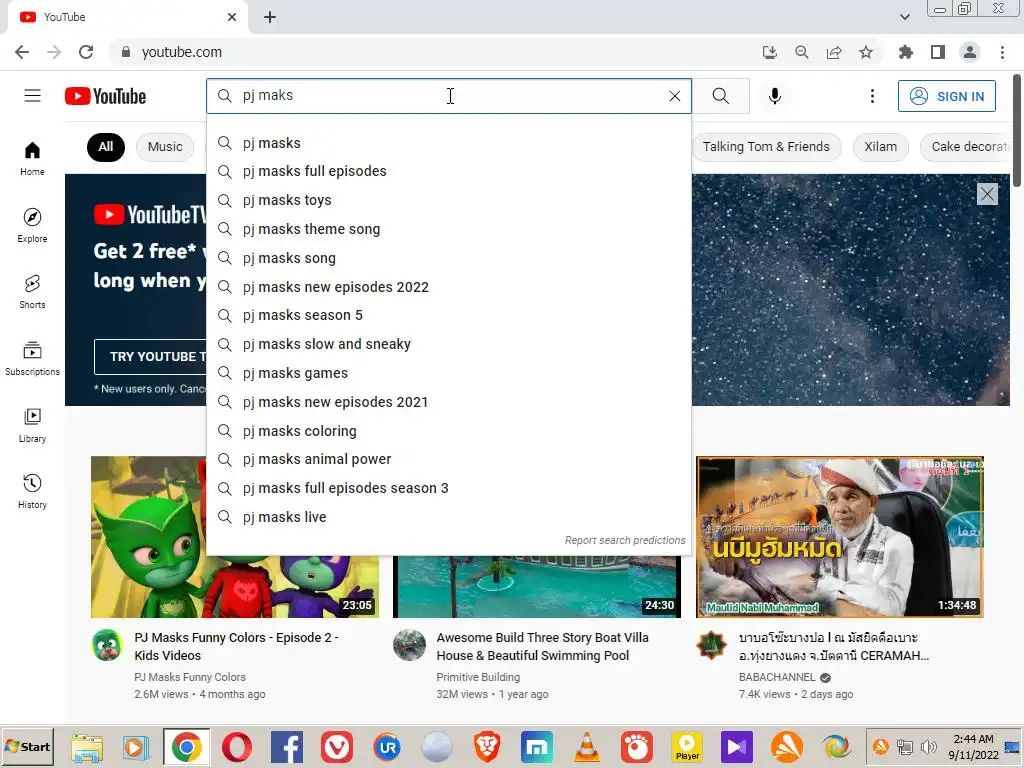Open Shorts in the sidebar

click(x=32, y=291)
